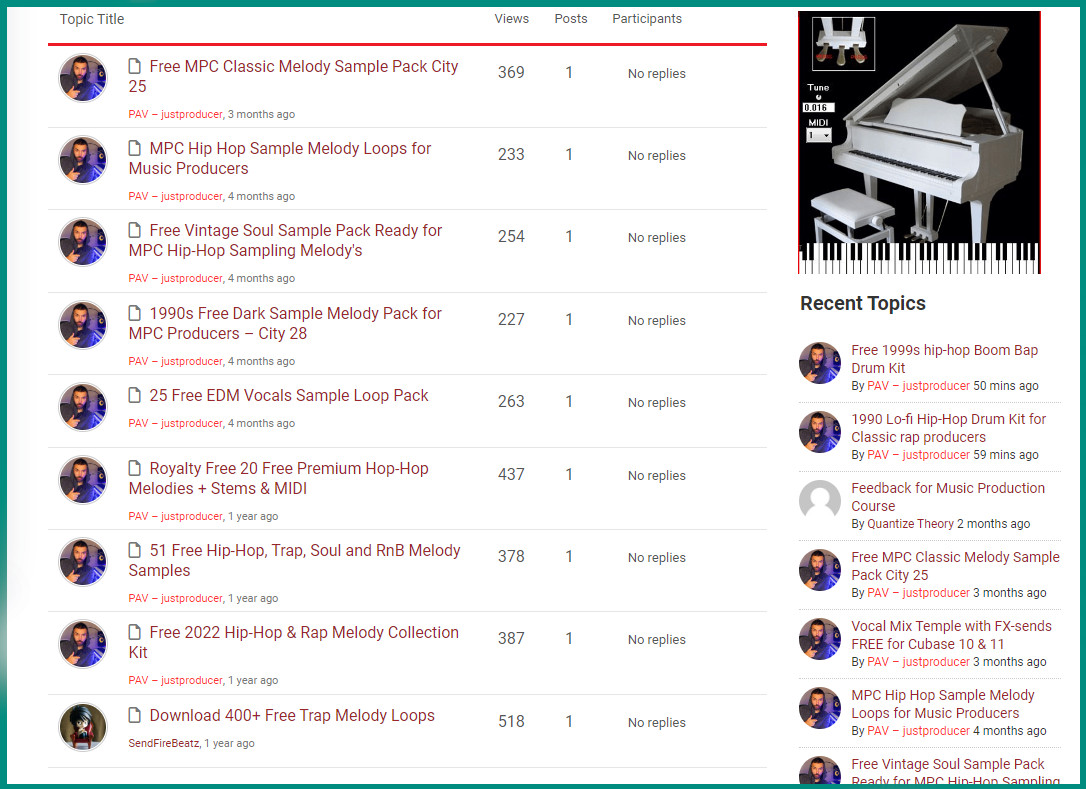Click the document icon beside Download 400+ Free Trap Melody Loops
The image size is (1086, 789).
(135, 716)
